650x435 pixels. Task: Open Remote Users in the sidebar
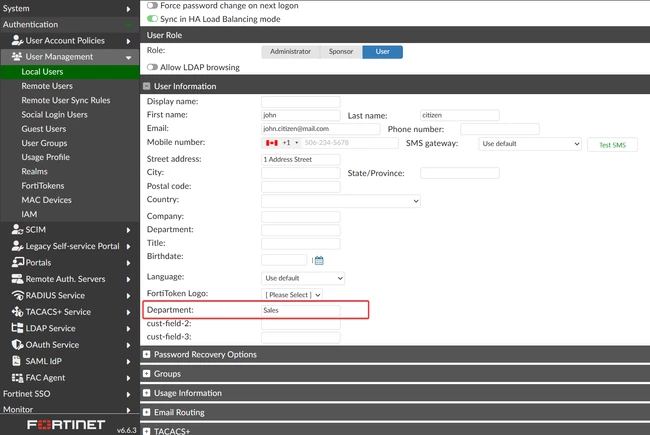pyautogui.click(x=47, y=86)
